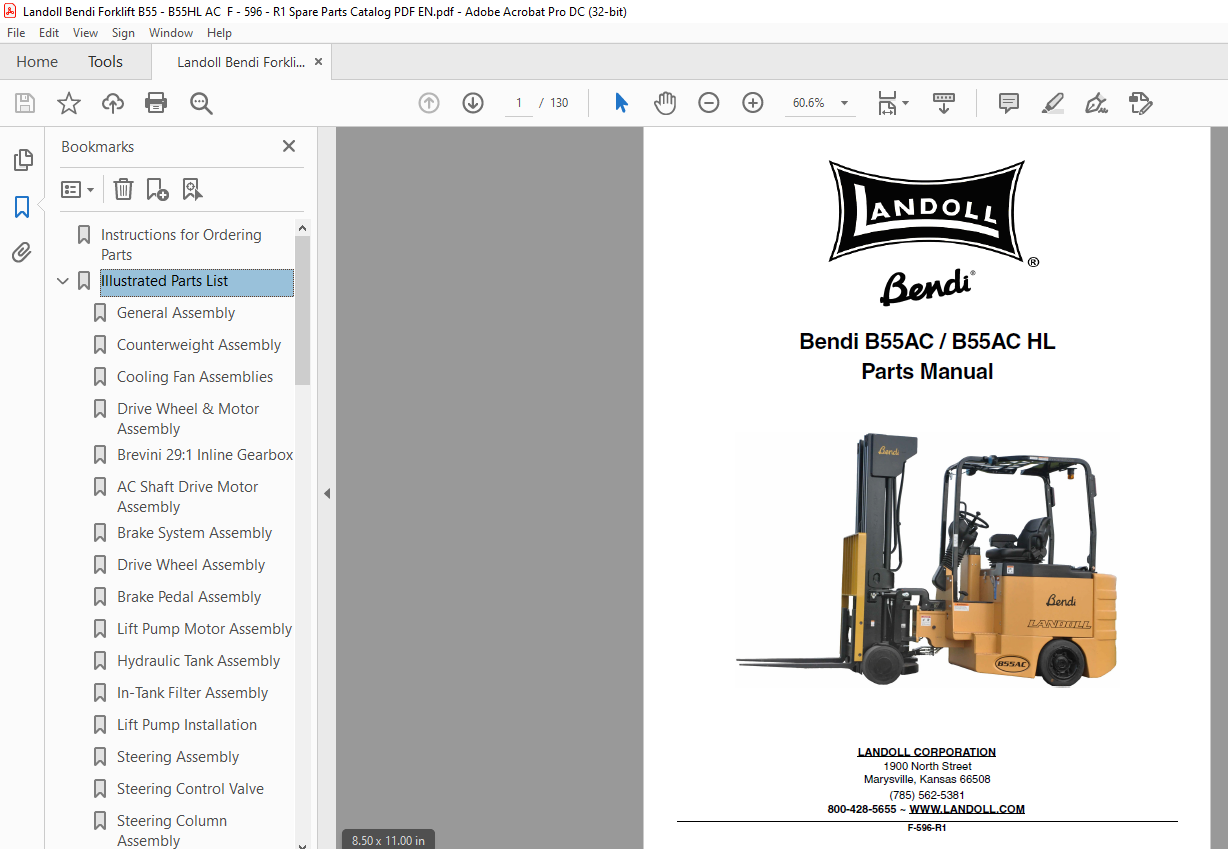Image resolution: width=1228 pixels, height=849 pixels.
Task: Open the View menu
Action: pos(85,33)
